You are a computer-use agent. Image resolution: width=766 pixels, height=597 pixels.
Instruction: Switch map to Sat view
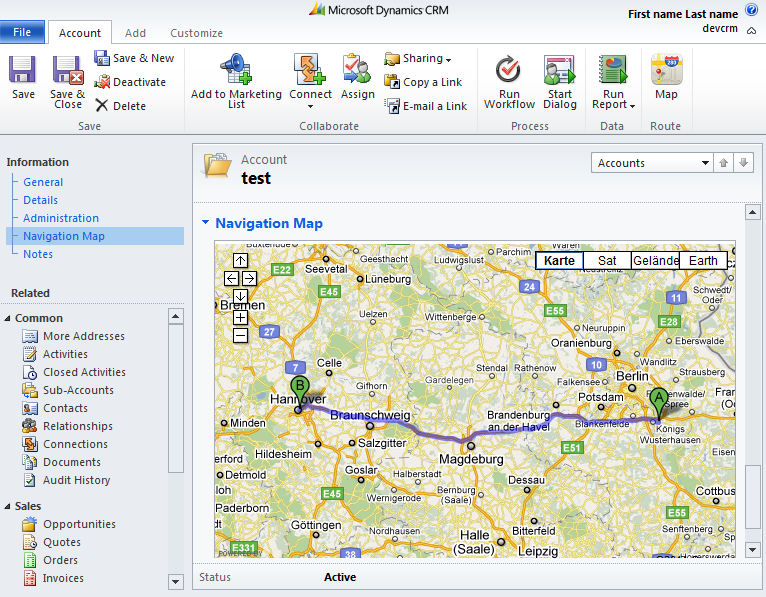tap(607, 261)
